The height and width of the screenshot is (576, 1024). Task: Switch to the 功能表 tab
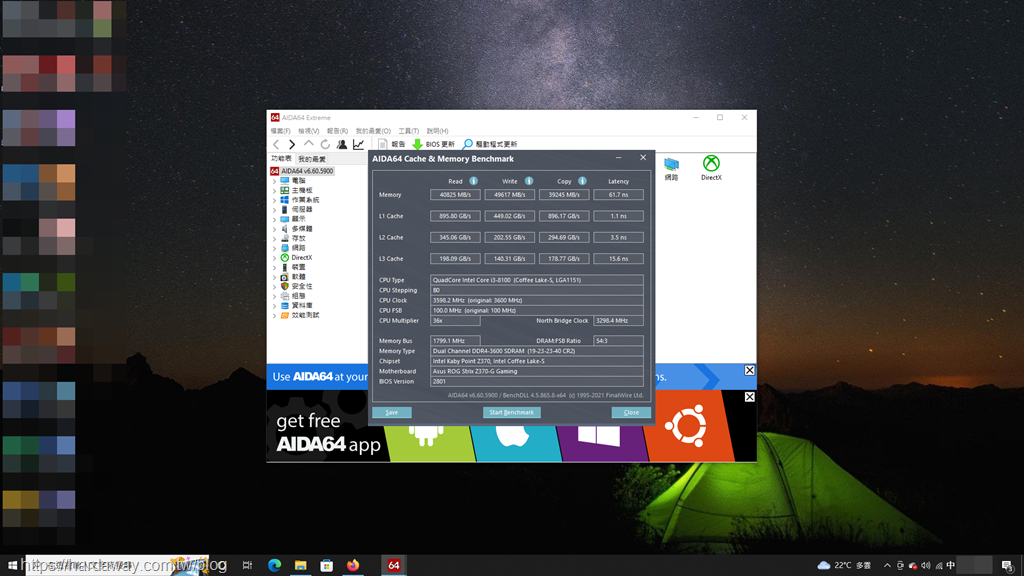coord(281,159)
